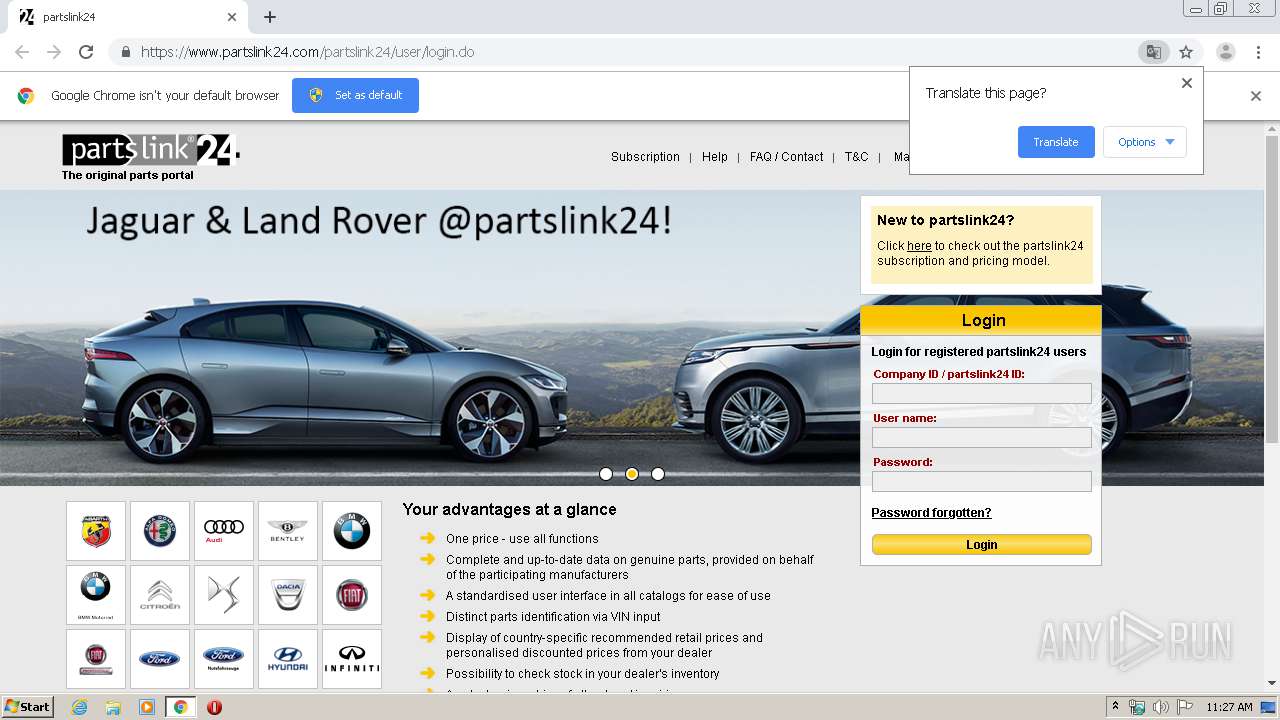Show first banner slide dot
This screenshot has height=720, width=1280.
coord(606,474)
